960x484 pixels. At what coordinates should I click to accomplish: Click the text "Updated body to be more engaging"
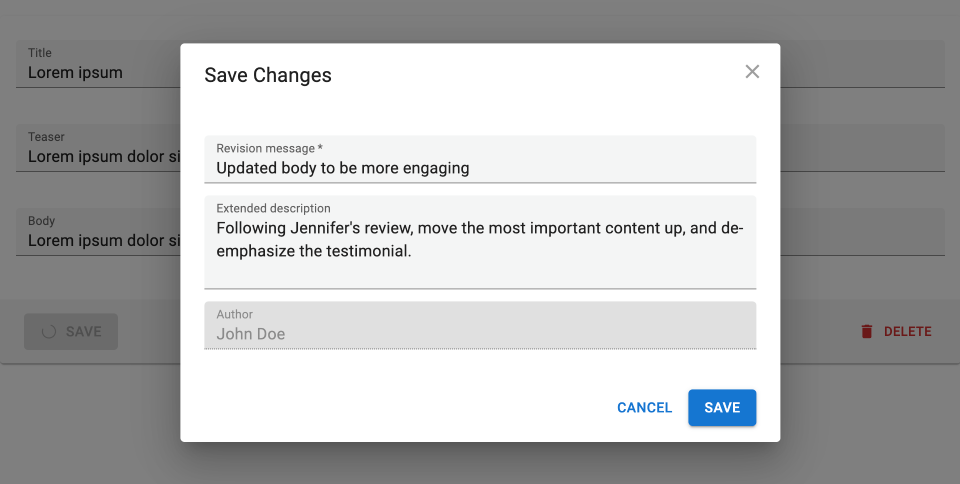(x=342, y=168)
